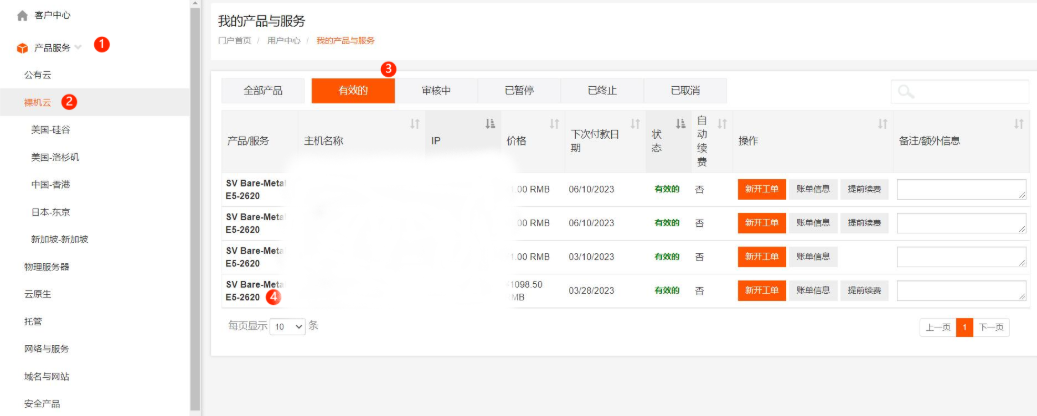Open 客户中心 in the sidebar

(x=52, y=15)
